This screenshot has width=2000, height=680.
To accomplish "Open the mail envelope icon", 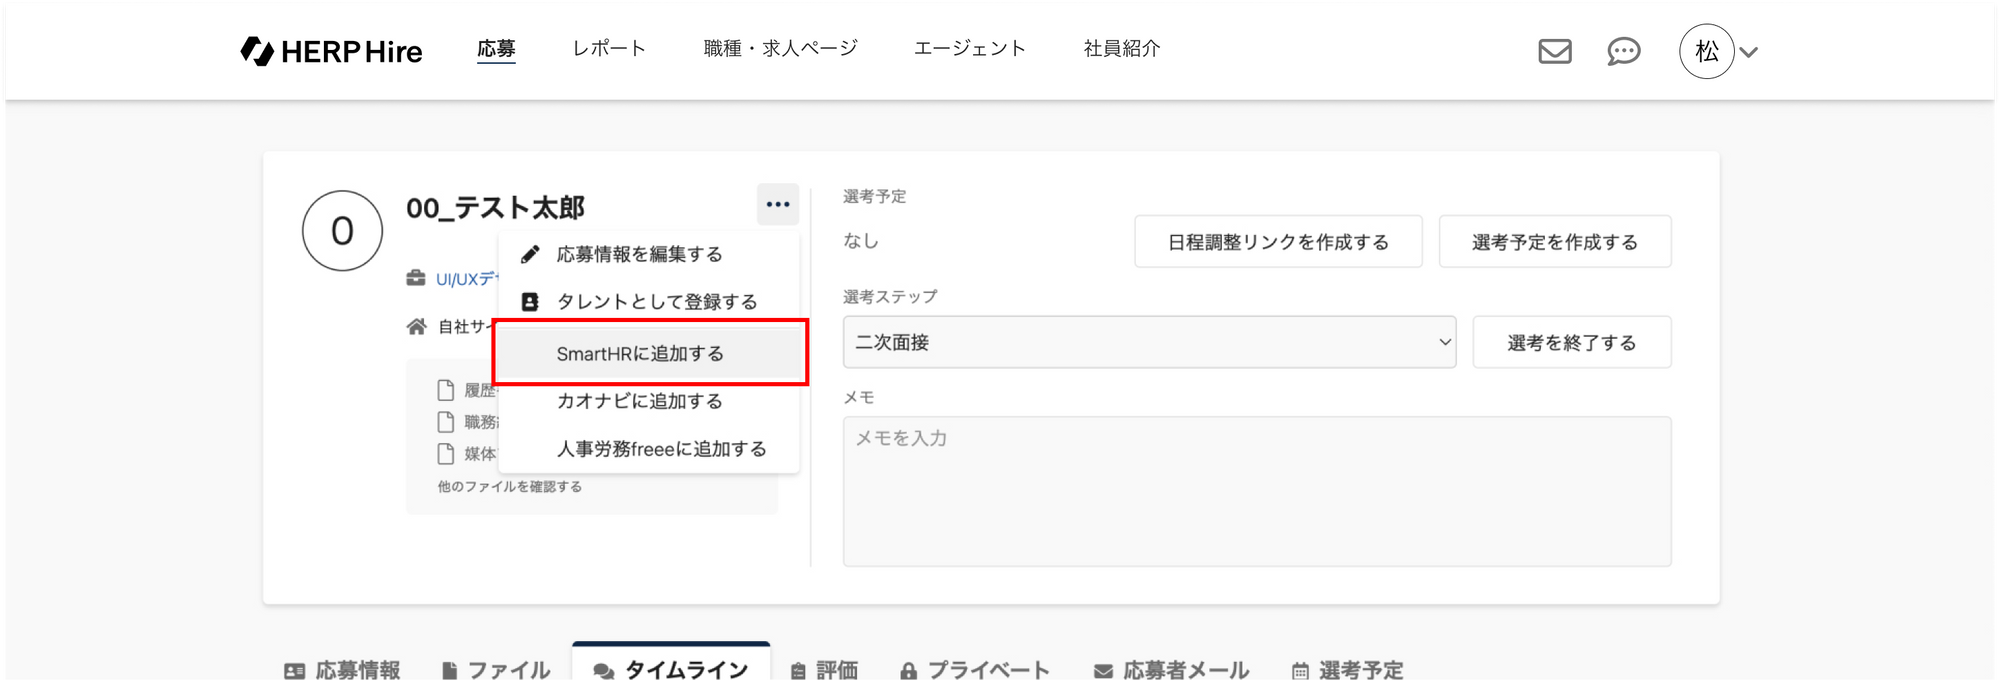I will (1554, 51).
